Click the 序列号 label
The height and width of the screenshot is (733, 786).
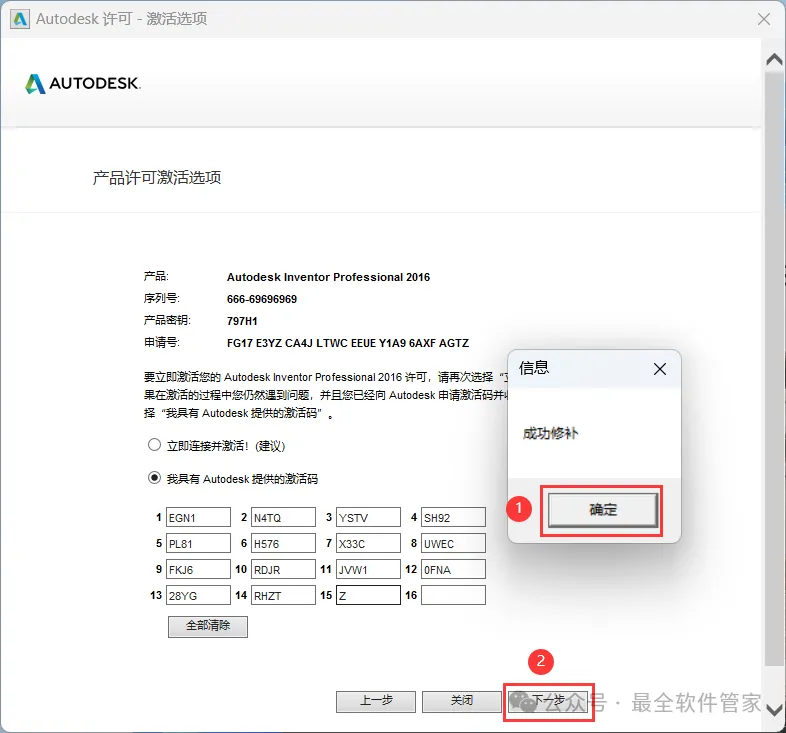click(161, 298)
